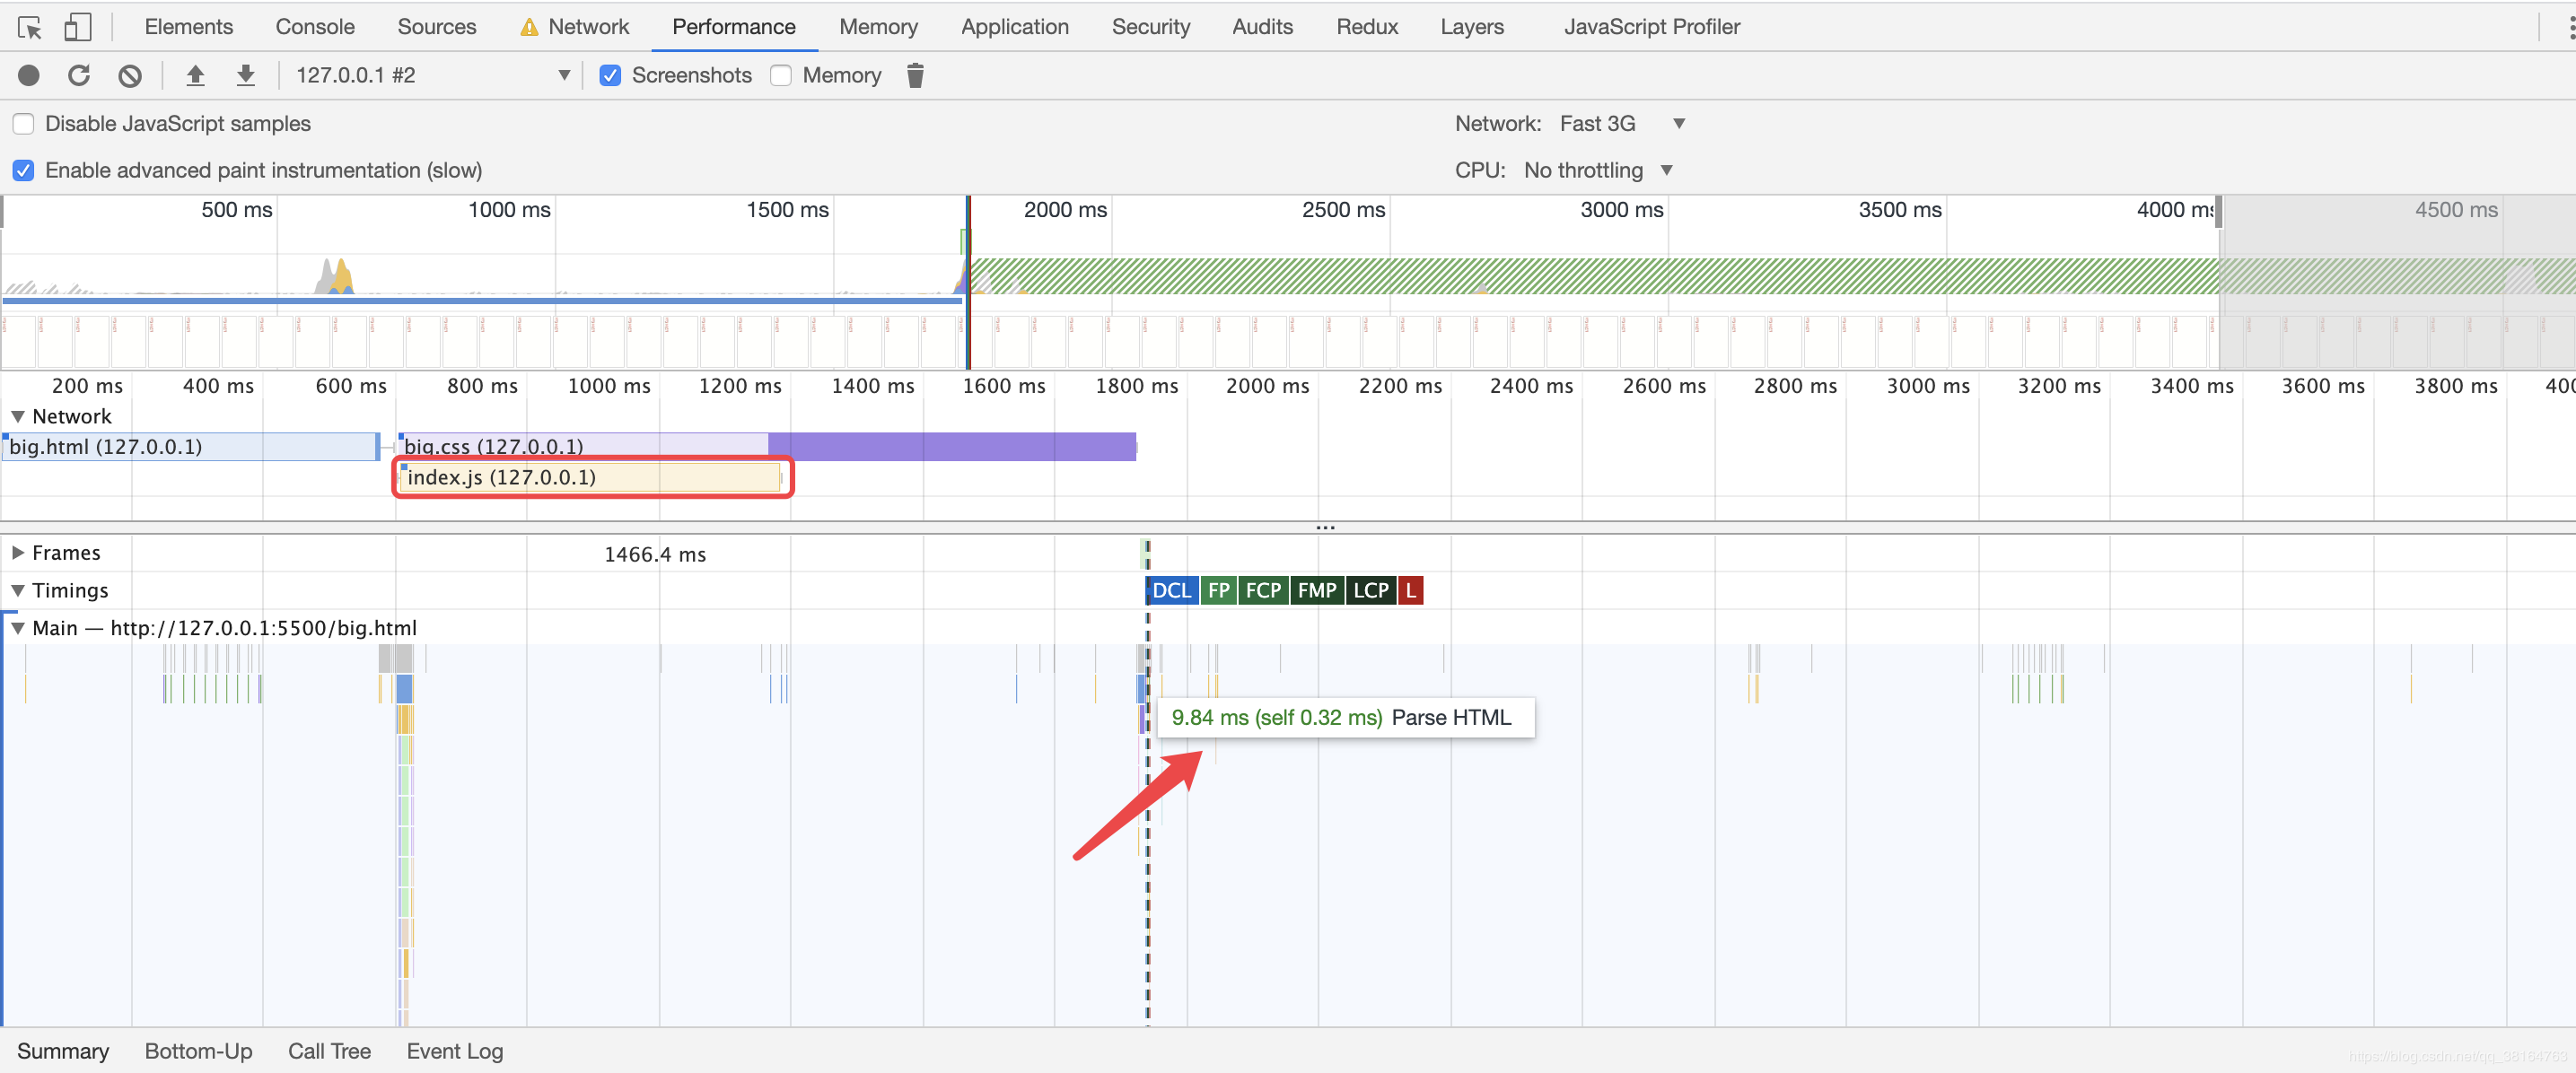Check Disable JavaScript samples

point(23,124)
